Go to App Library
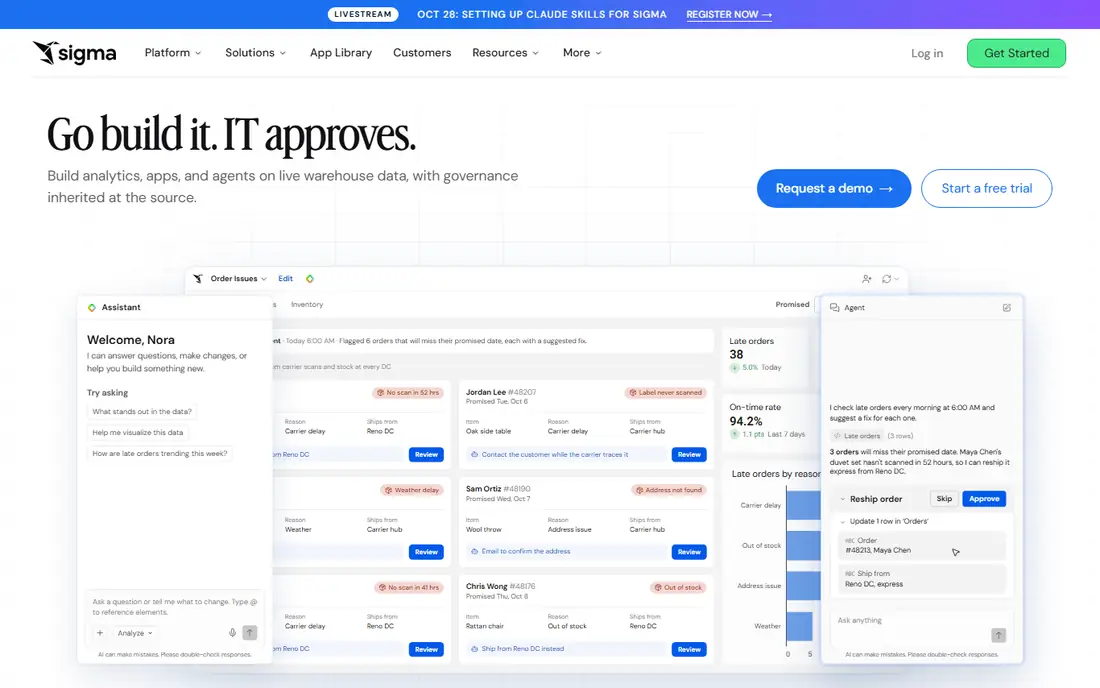 coord(341,53)
